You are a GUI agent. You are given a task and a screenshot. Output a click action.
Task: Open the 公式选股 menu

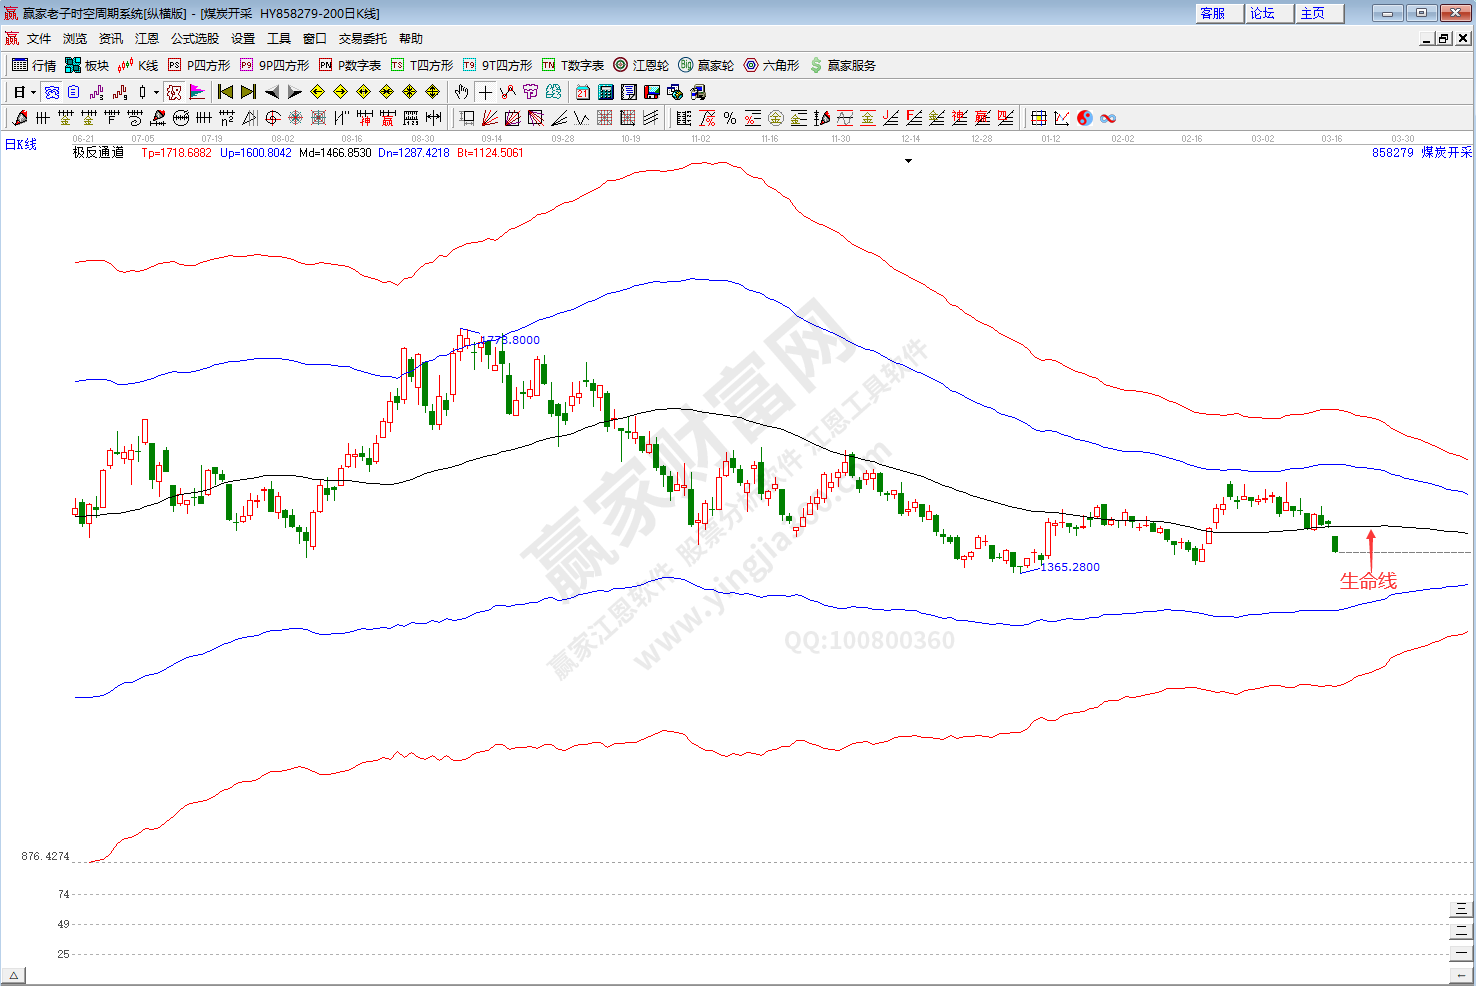(194, 38)
